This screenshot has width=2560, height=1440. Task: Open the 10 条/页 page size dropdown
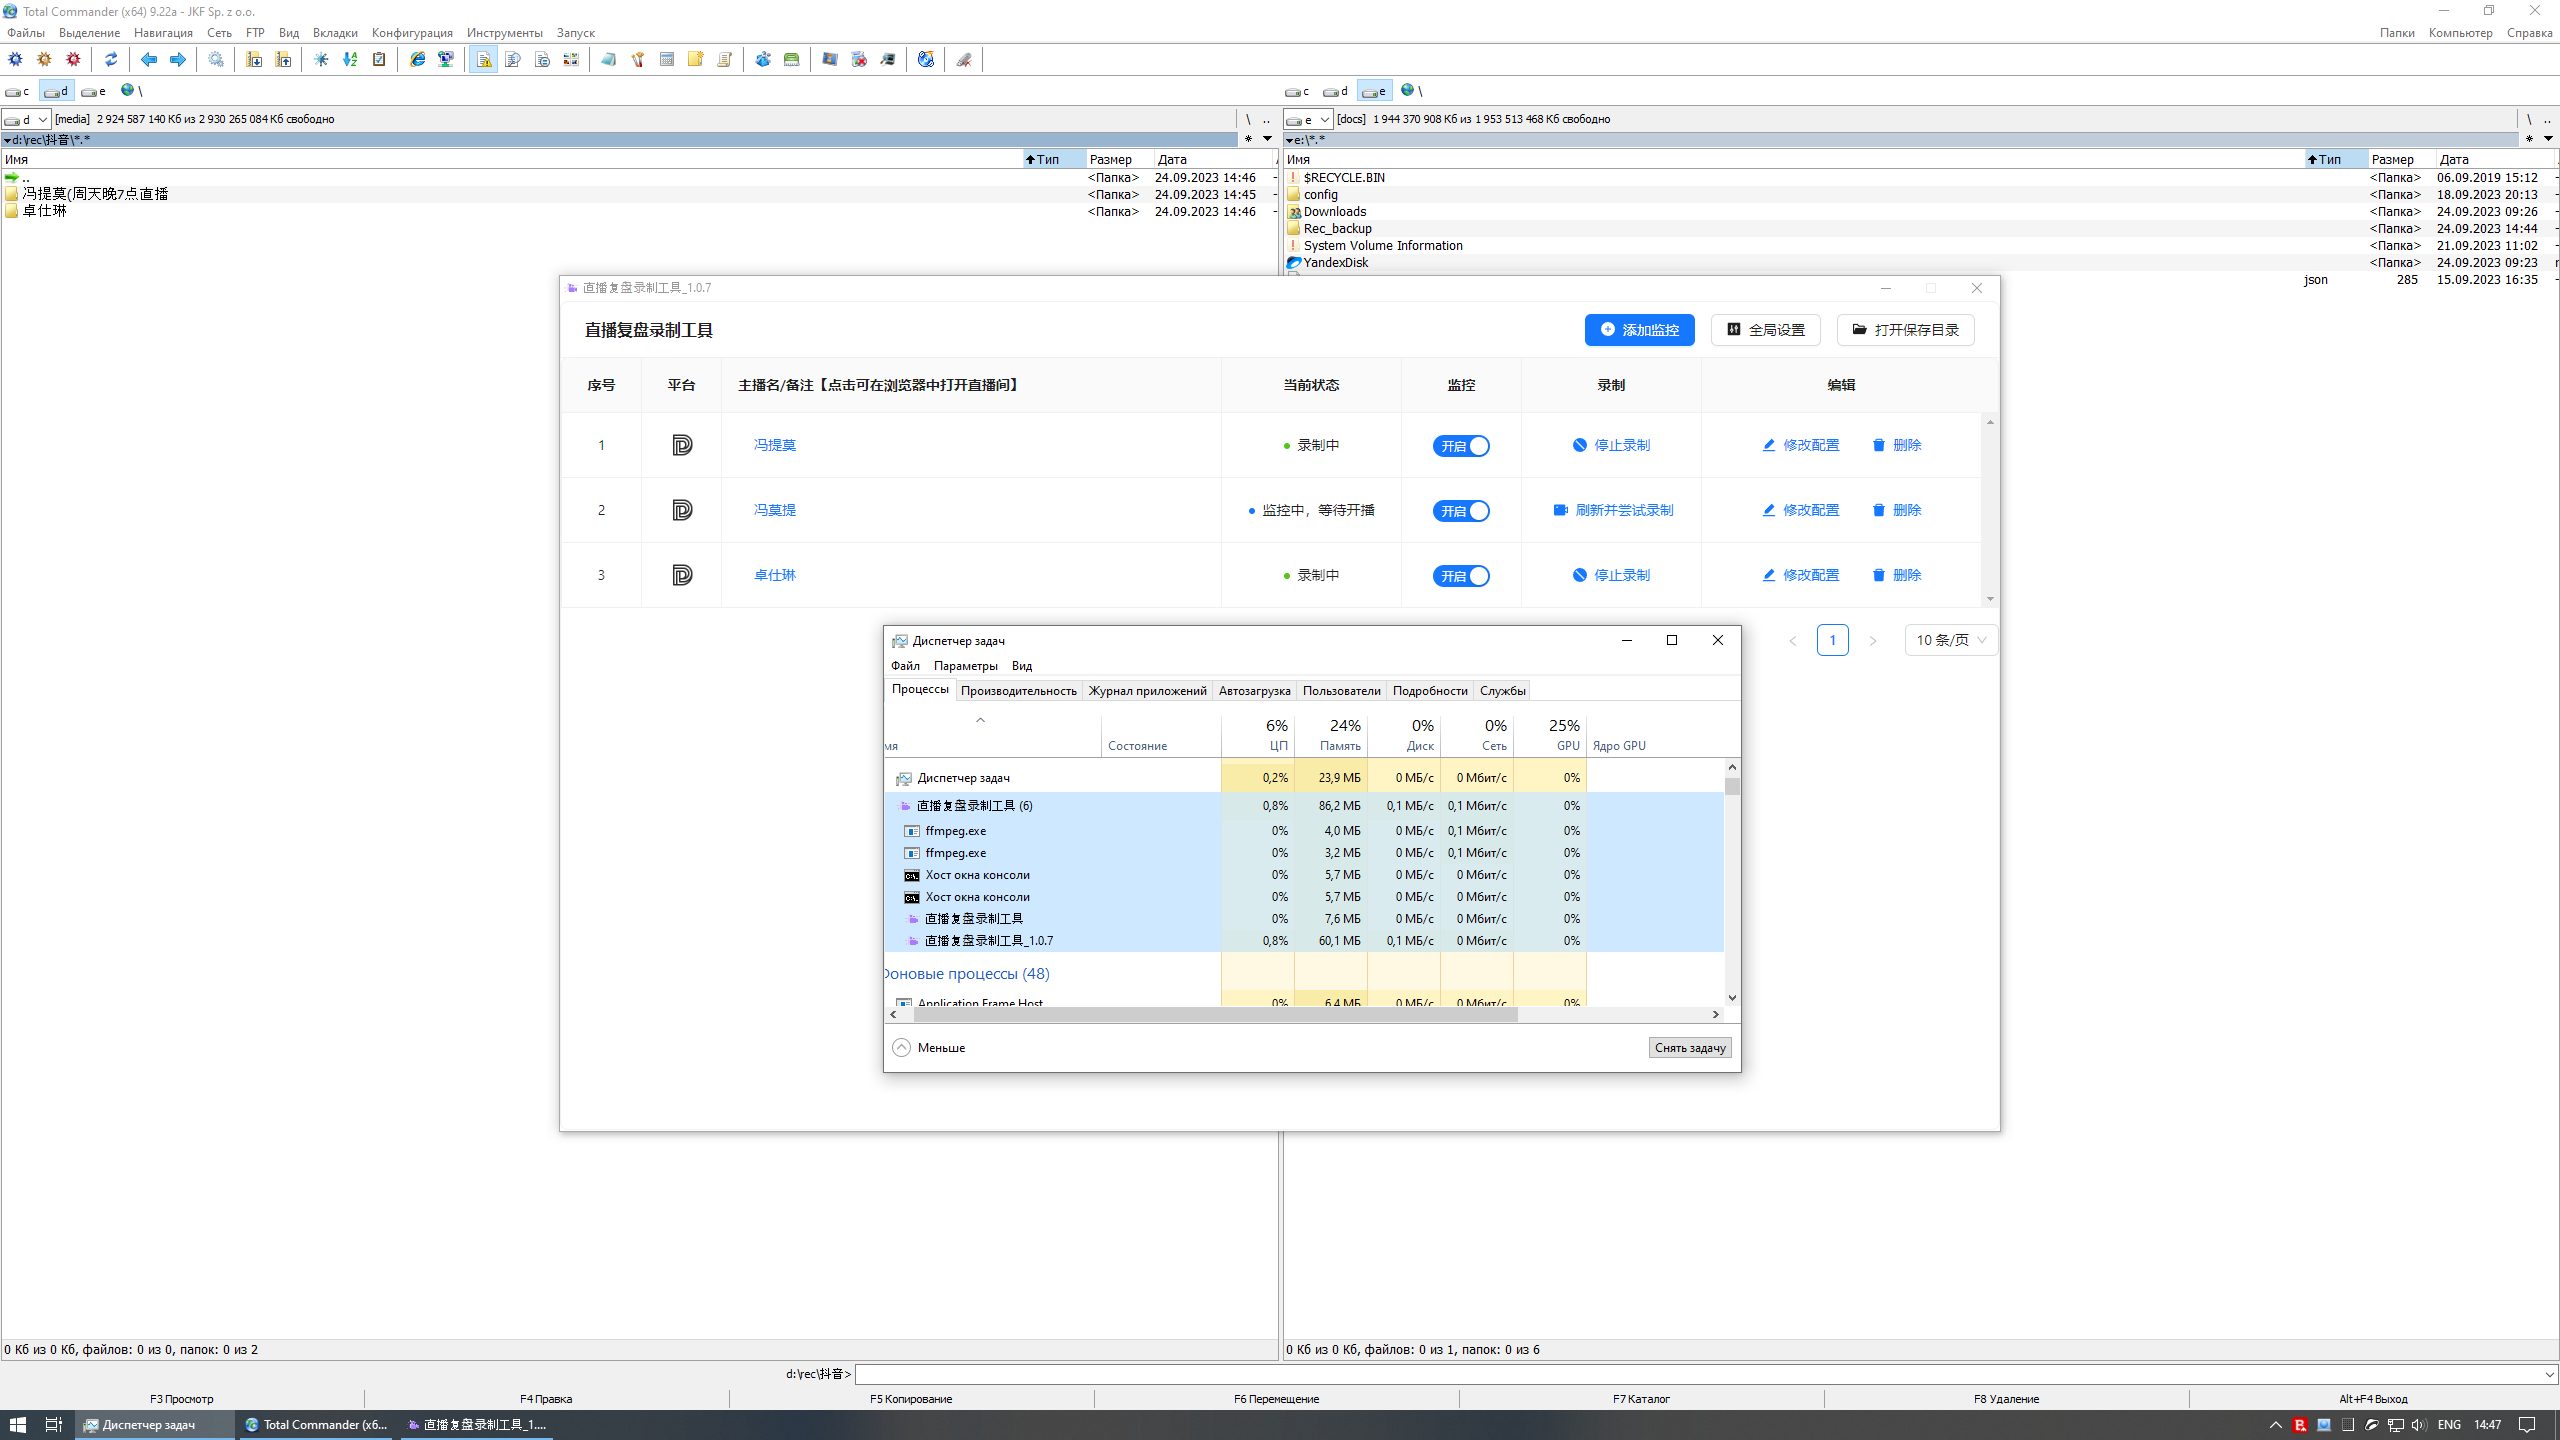click(x=1950, y=640)
